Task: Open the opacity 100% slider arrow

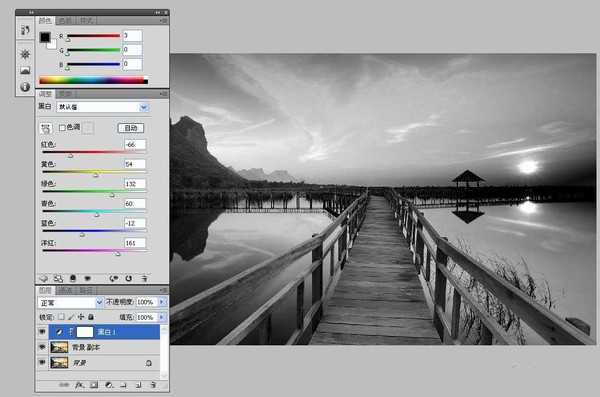Action: [162, 302]
